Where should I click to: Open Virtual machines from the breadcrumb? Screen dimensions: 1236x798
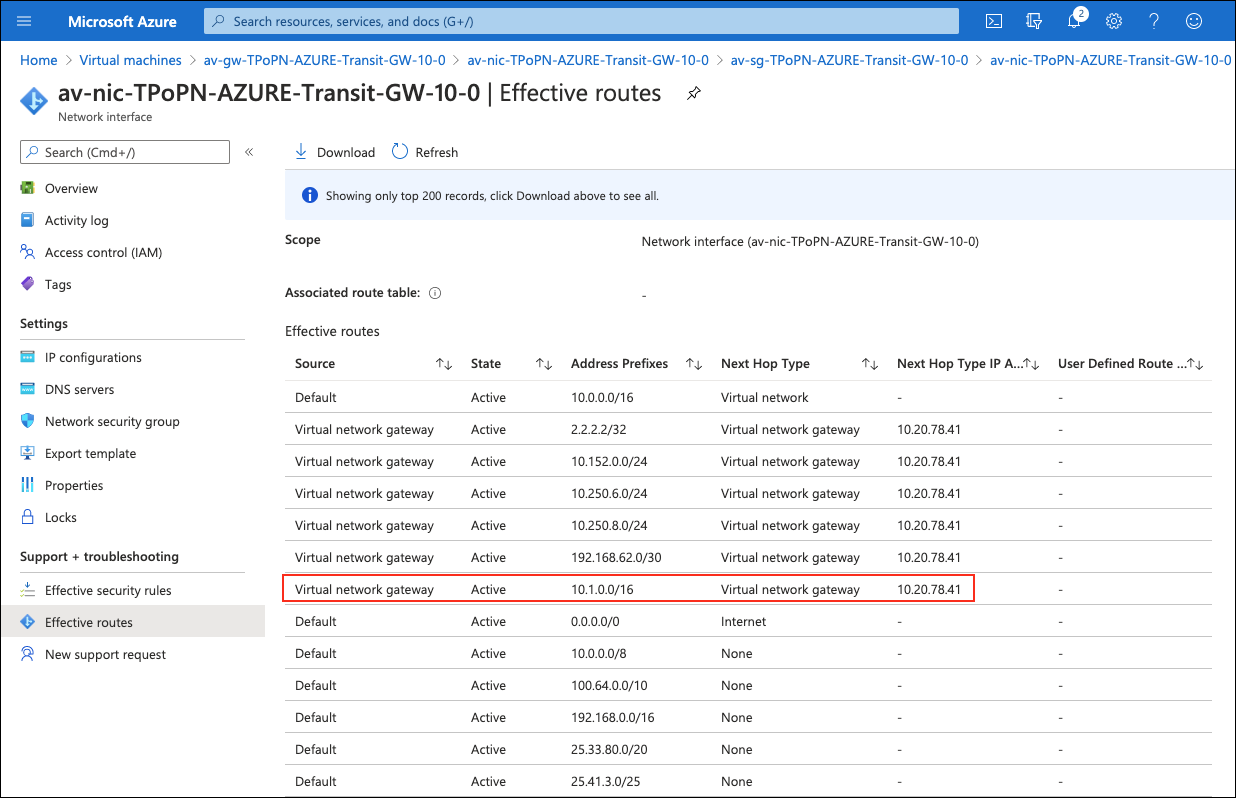coord(130,59)
